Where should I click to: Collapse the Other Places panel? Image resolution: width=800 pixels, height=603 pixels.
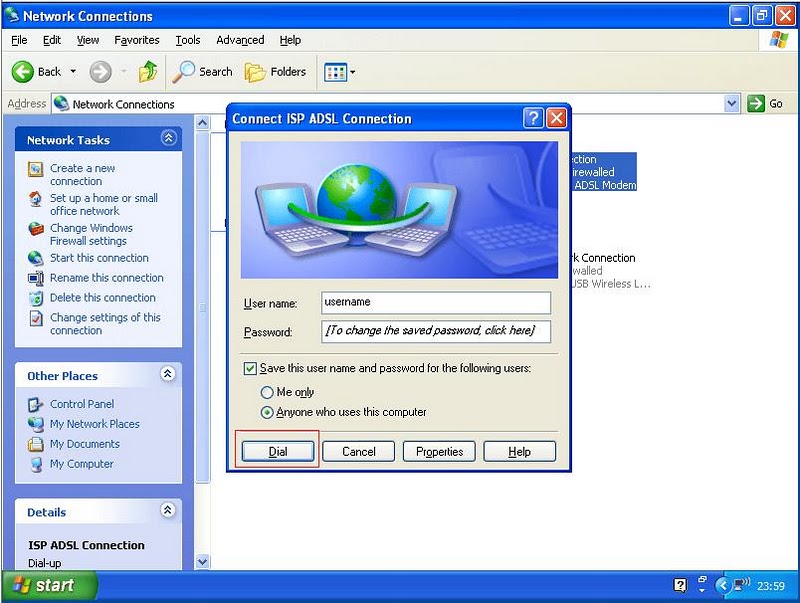pyautogui.click(x=168, y=375)
